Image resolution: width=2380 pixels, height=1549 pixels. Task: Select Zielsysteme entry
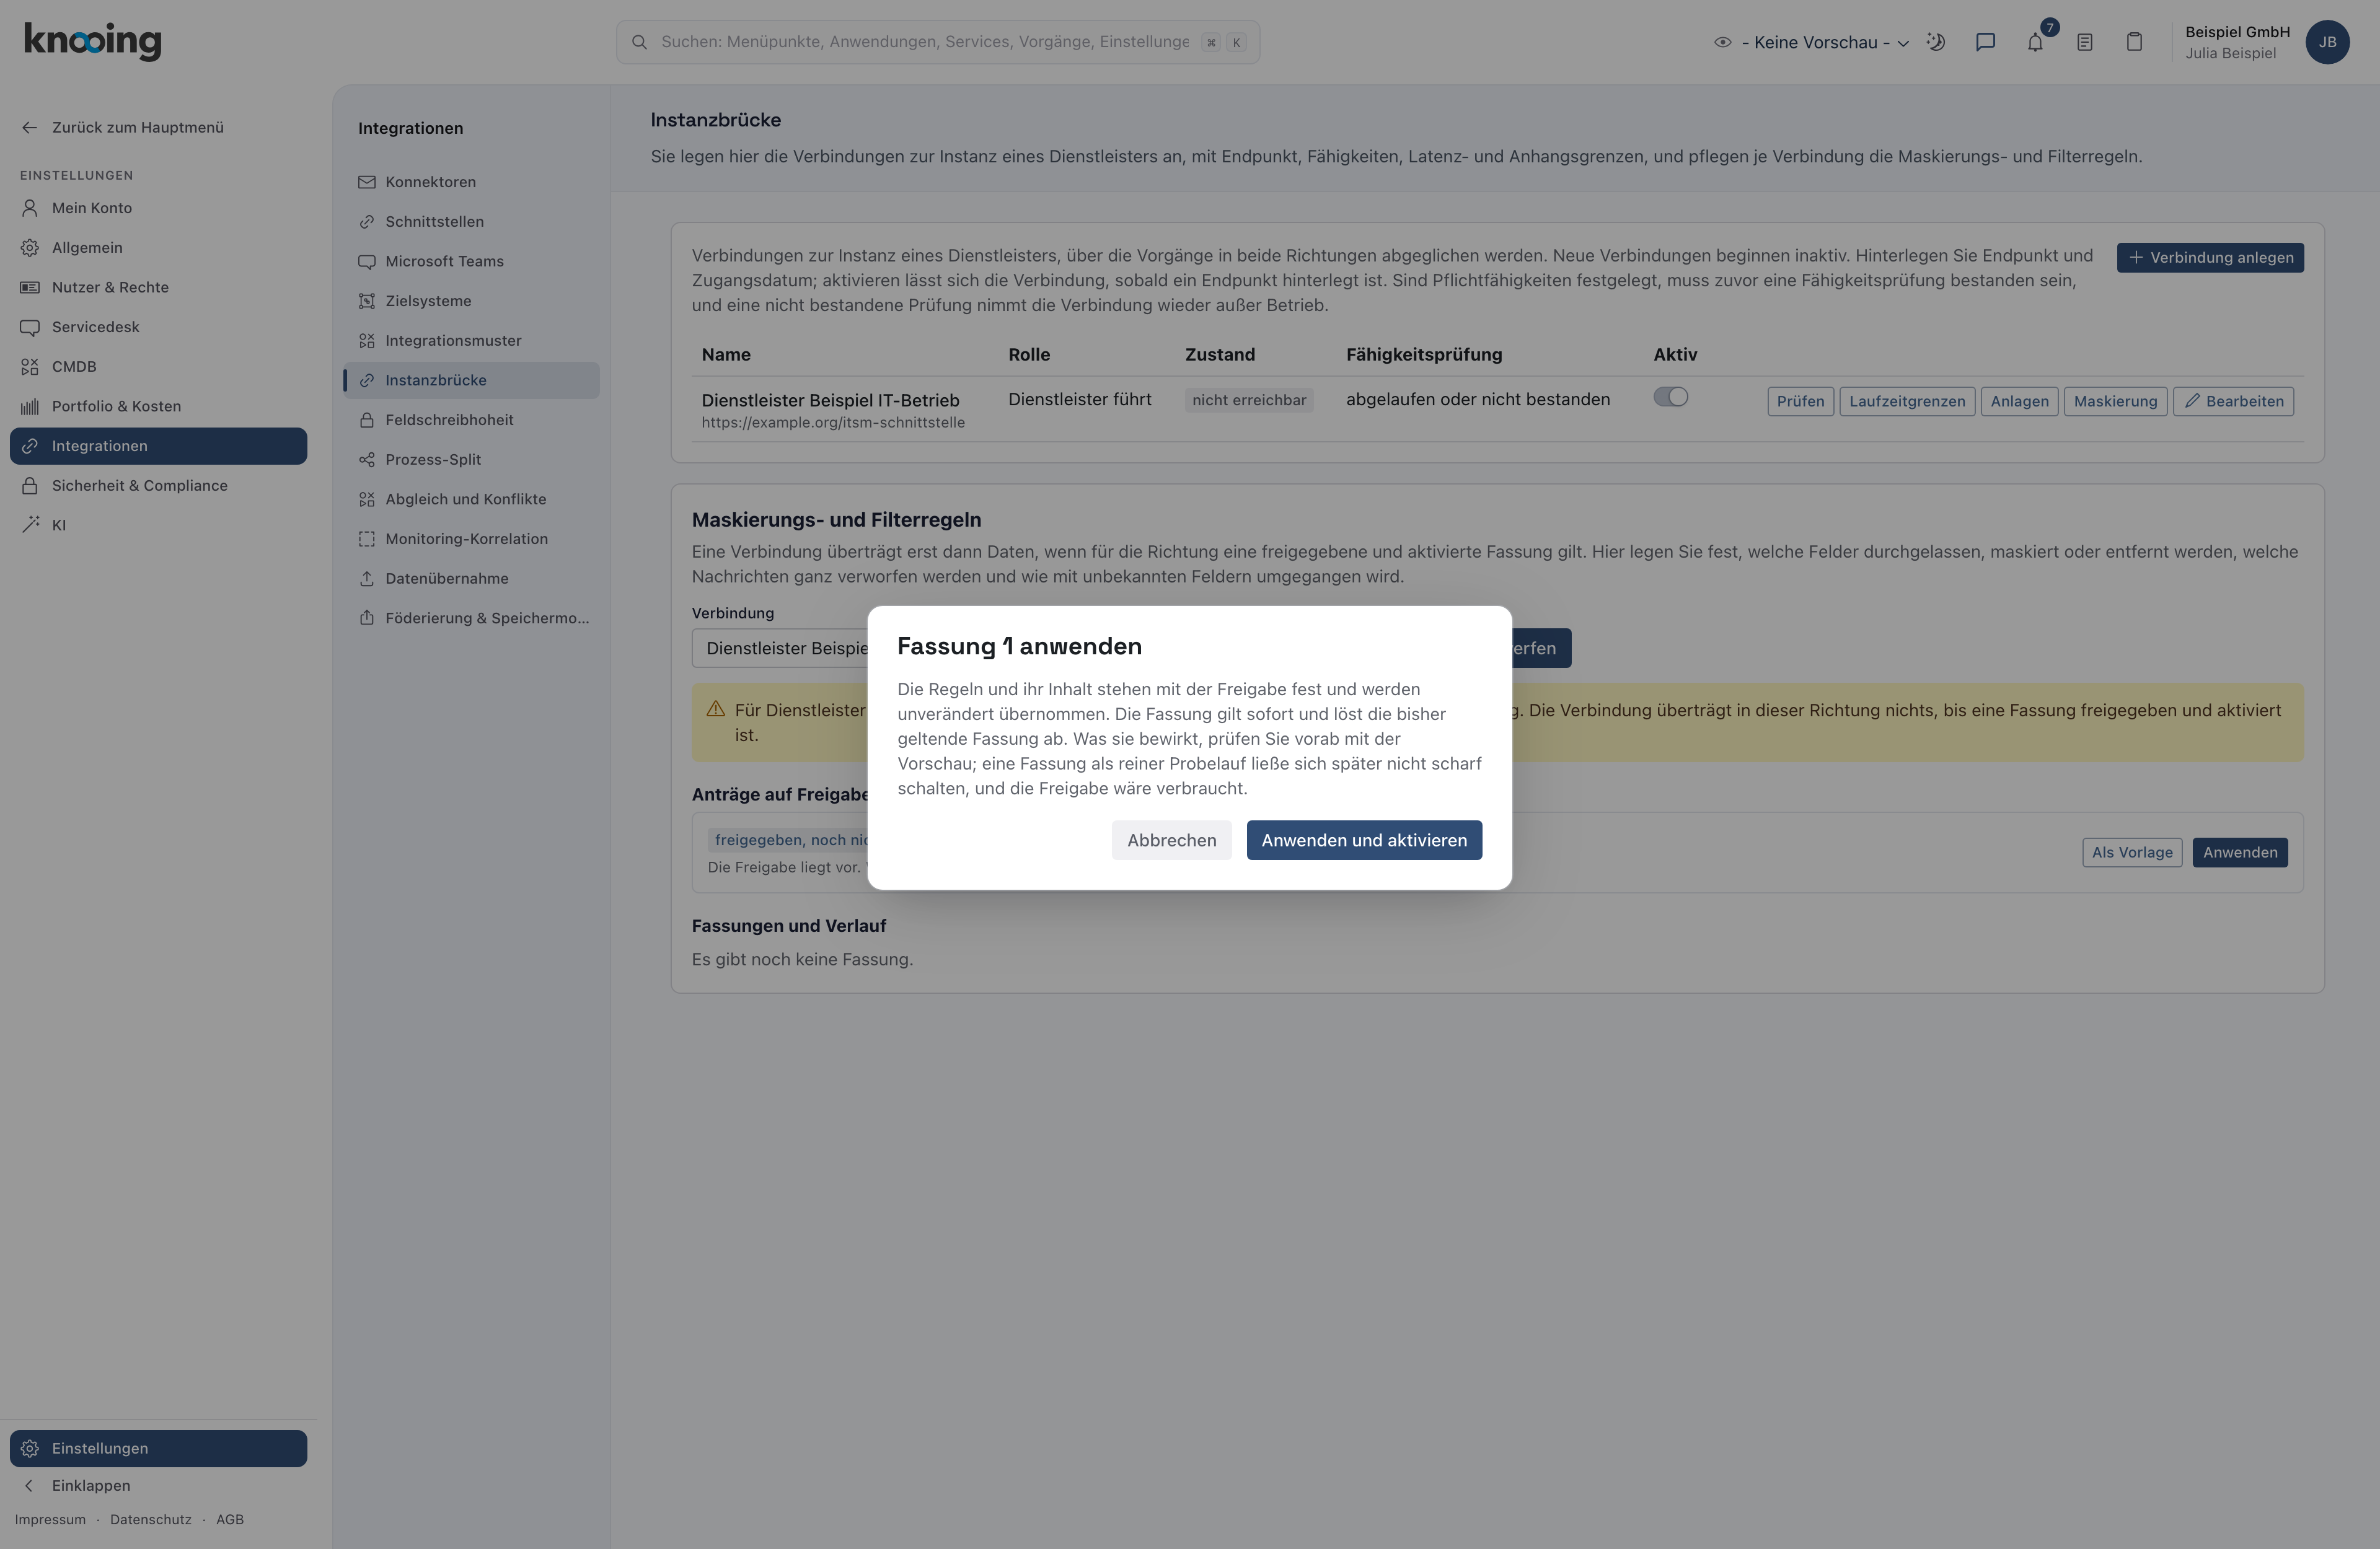471,301
